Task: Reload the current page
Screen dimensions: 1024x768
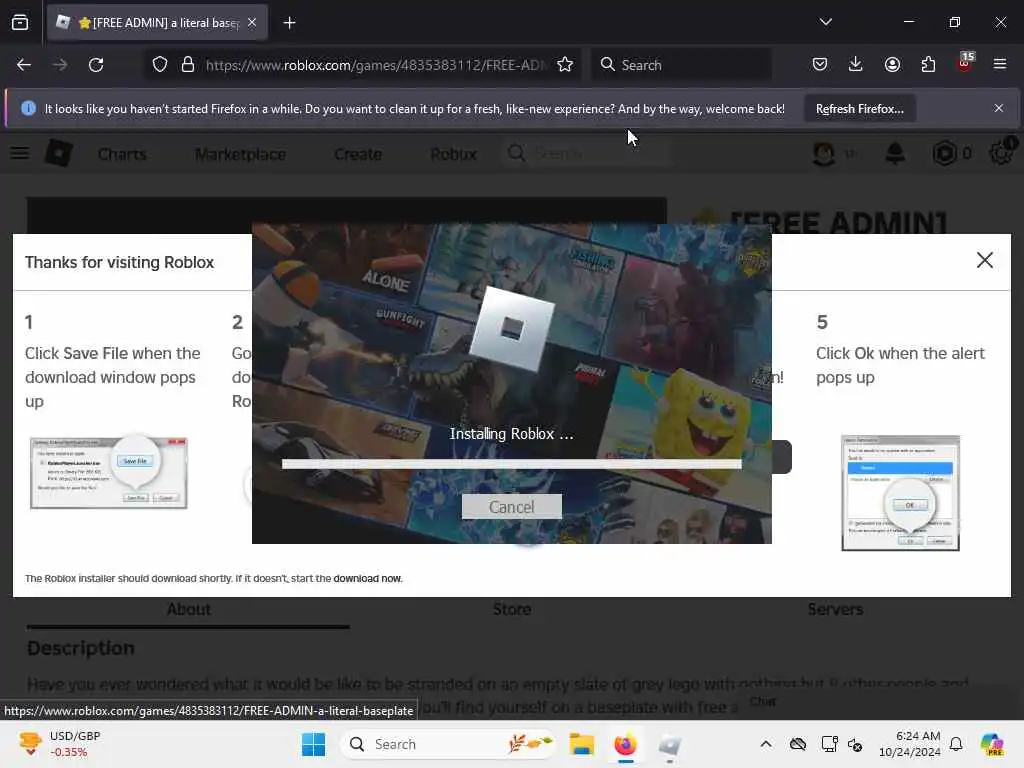Action: pyautogui.click(x=96, y=65)
